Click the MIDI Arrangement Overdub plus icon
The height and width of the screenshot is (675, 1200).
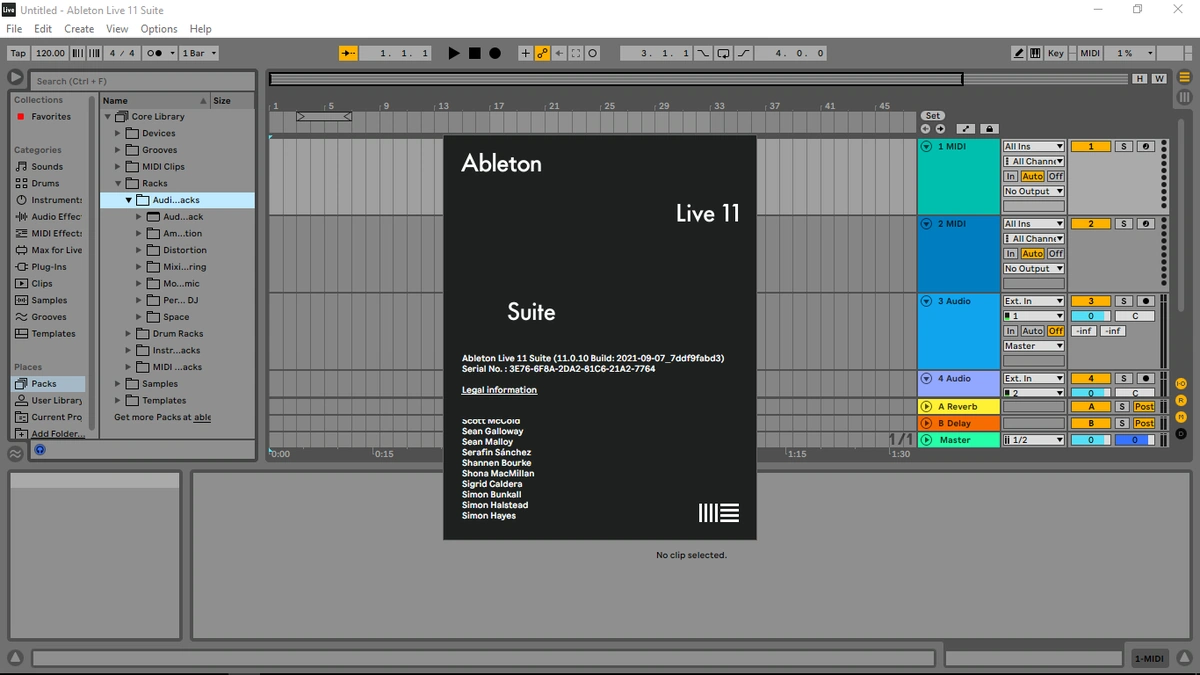(525, 53)
